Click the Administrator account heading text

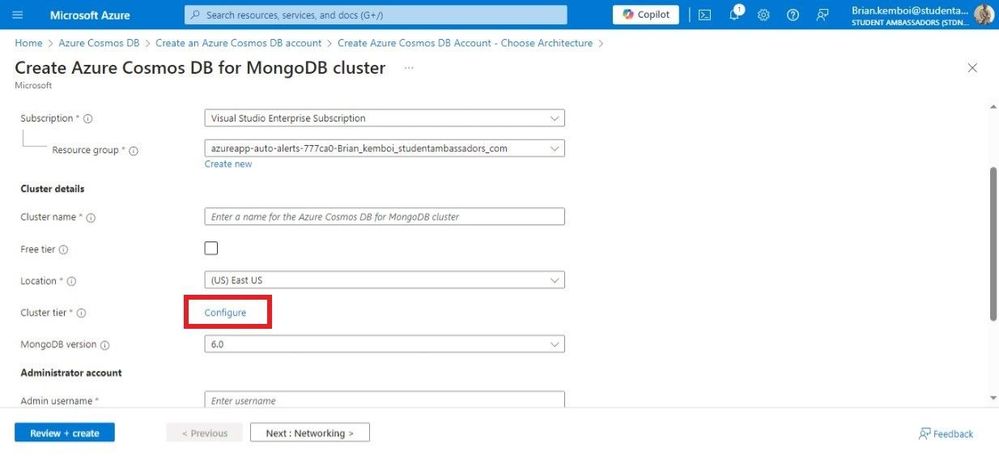point(71,373)
